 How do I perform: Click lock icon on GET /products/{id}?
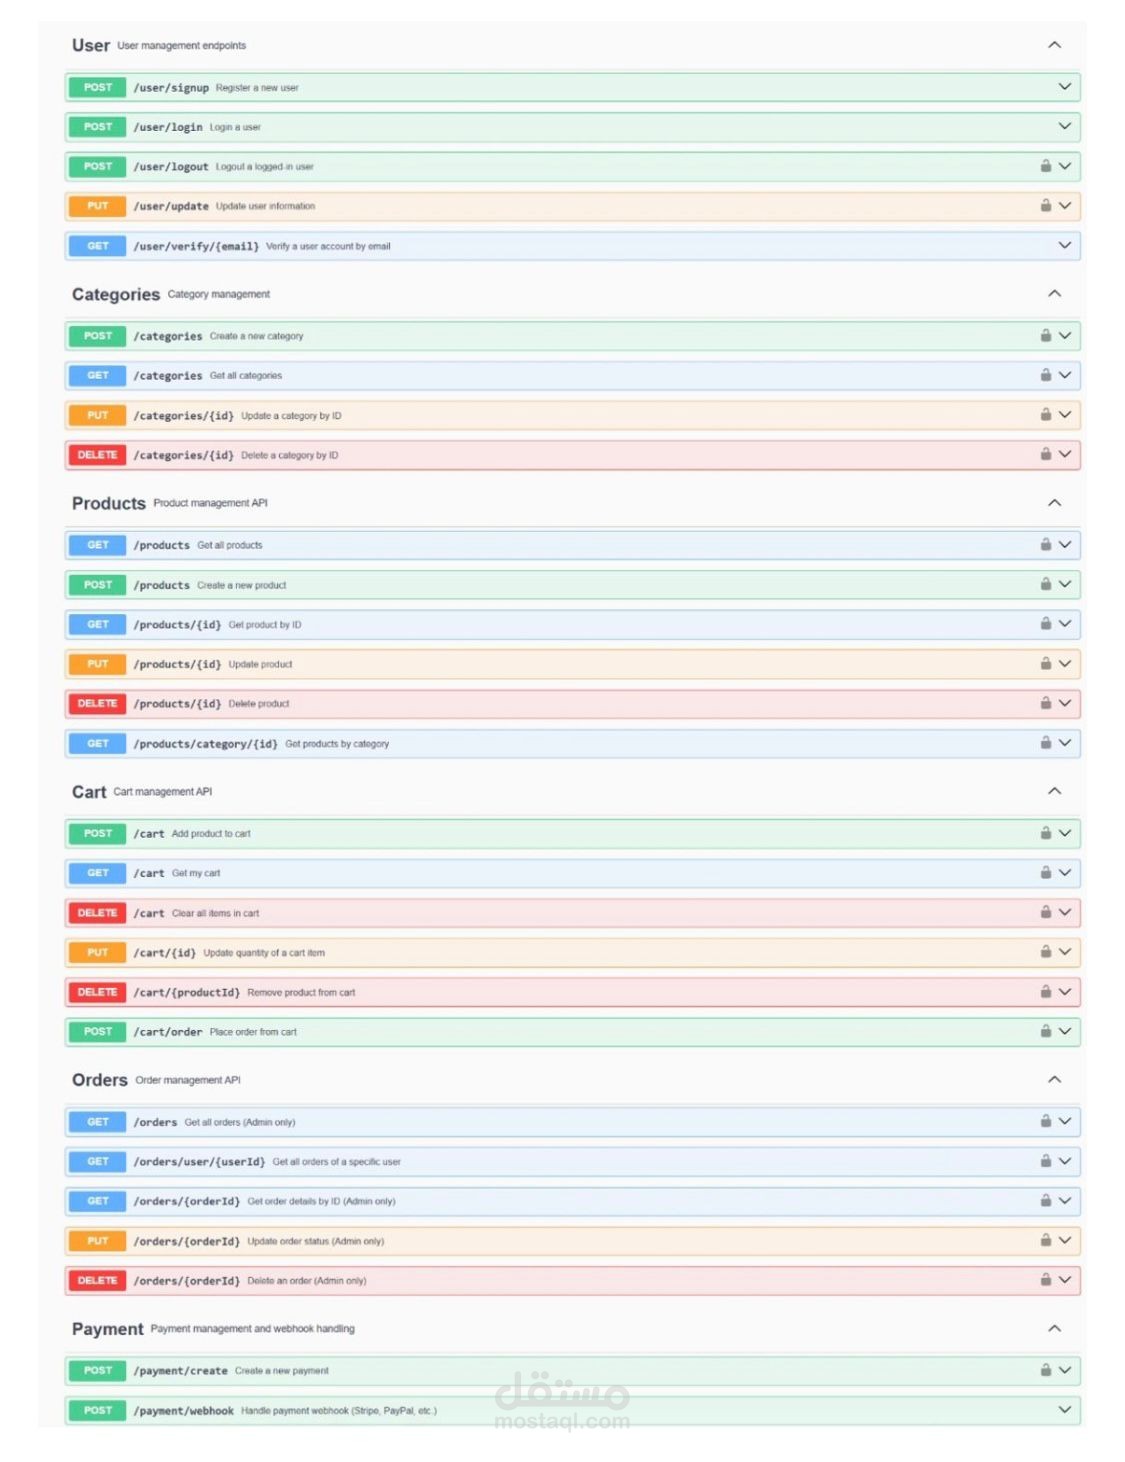pos(1045,623)
